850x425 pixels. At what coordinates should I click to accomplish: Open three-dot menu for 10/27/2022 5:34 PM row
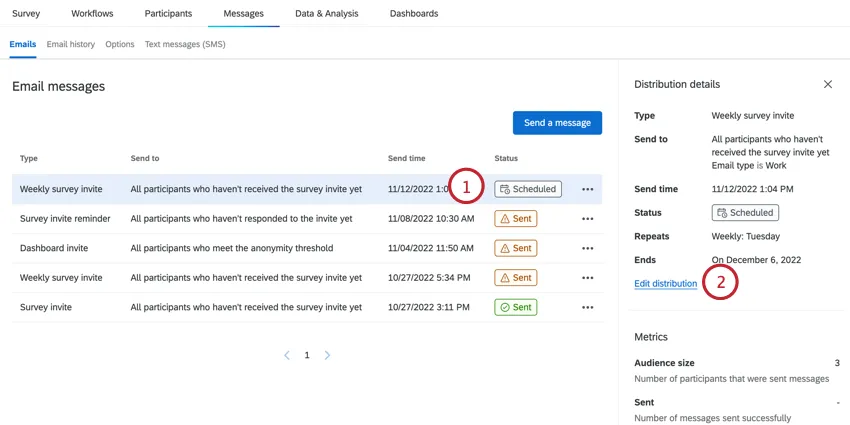587,278
